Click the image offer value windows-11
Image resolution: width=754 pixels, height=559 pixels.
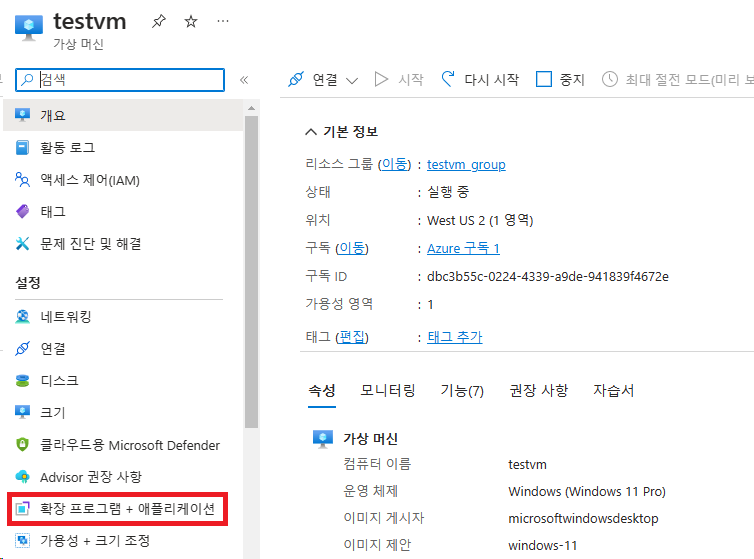tap(542, 546)
